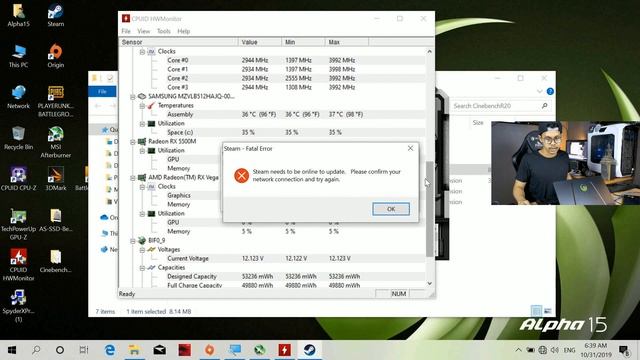The height and width of the screenshot is (360, 640).
Task: Open the Help menu in HWMonitor
Action: 183,31
